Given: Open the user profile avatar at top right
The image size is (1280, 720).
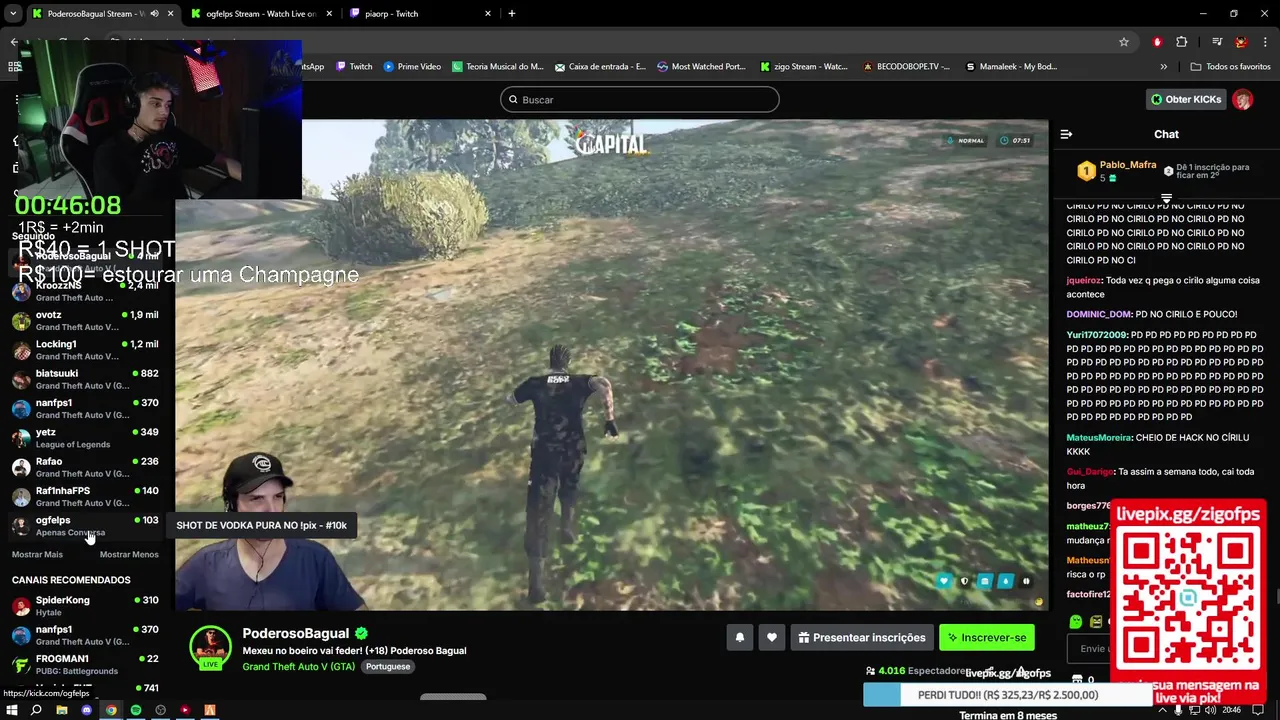Looking at the screenshot, I should [1243, 99].
